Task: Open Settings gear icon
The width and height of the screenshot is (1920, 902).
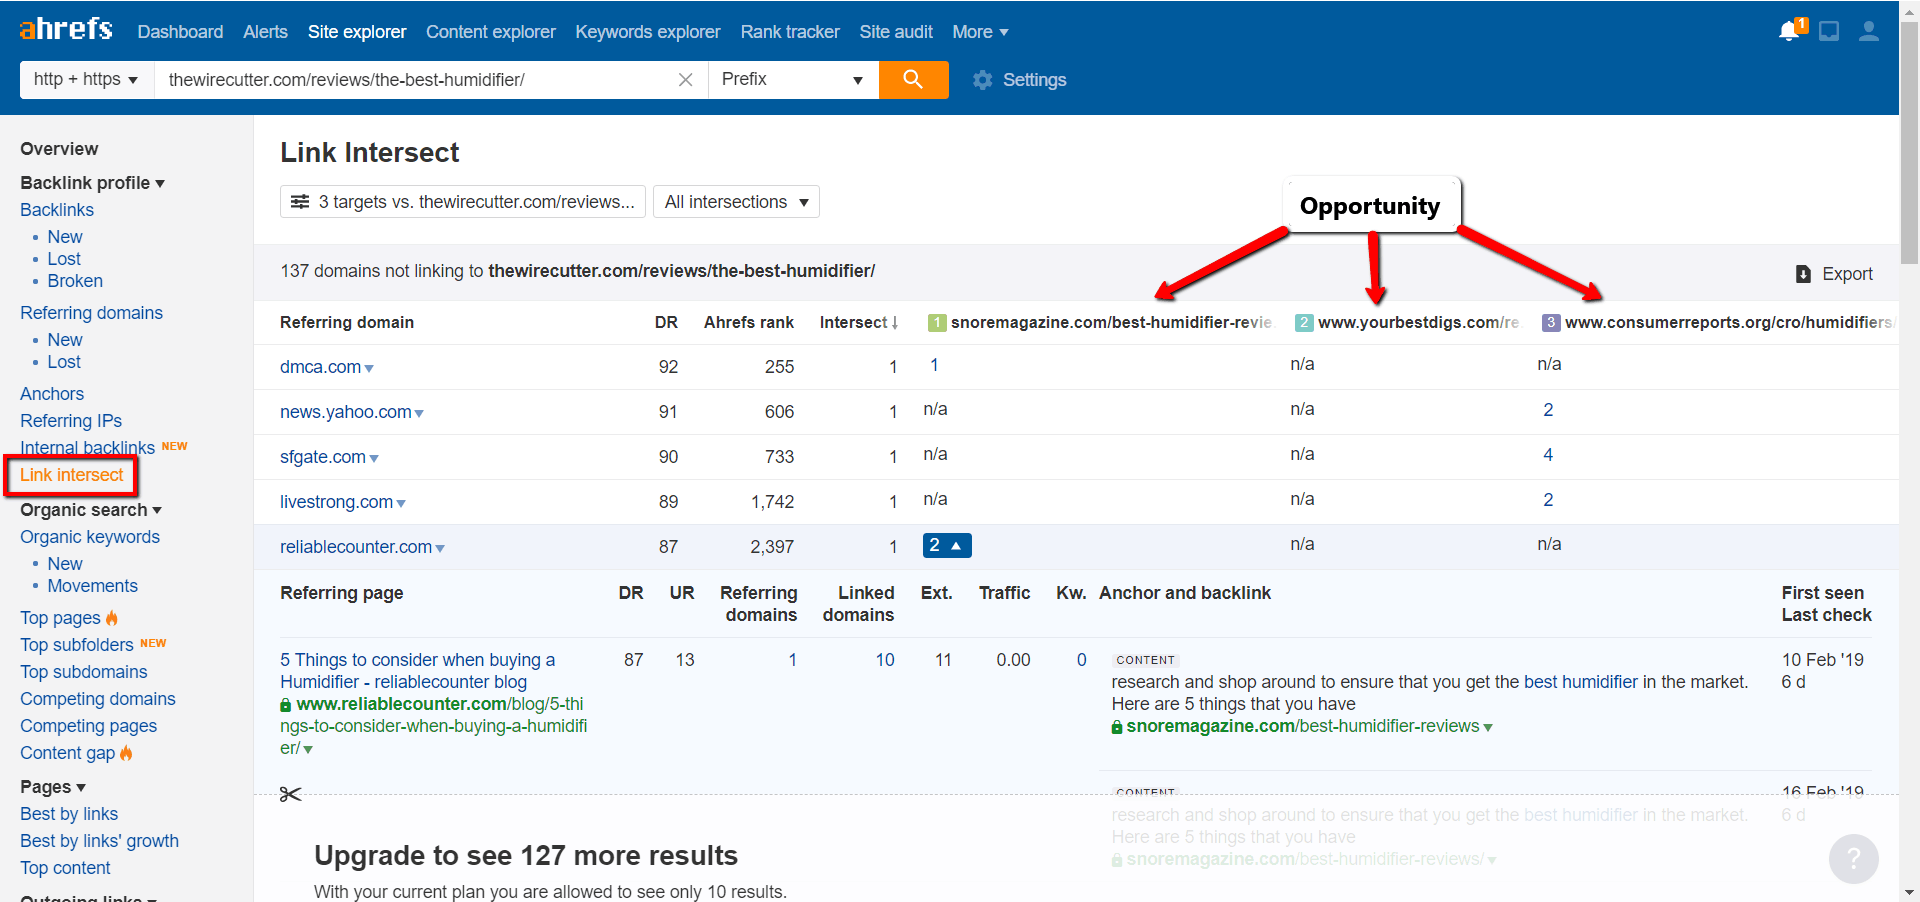Action: click(983, 80)
